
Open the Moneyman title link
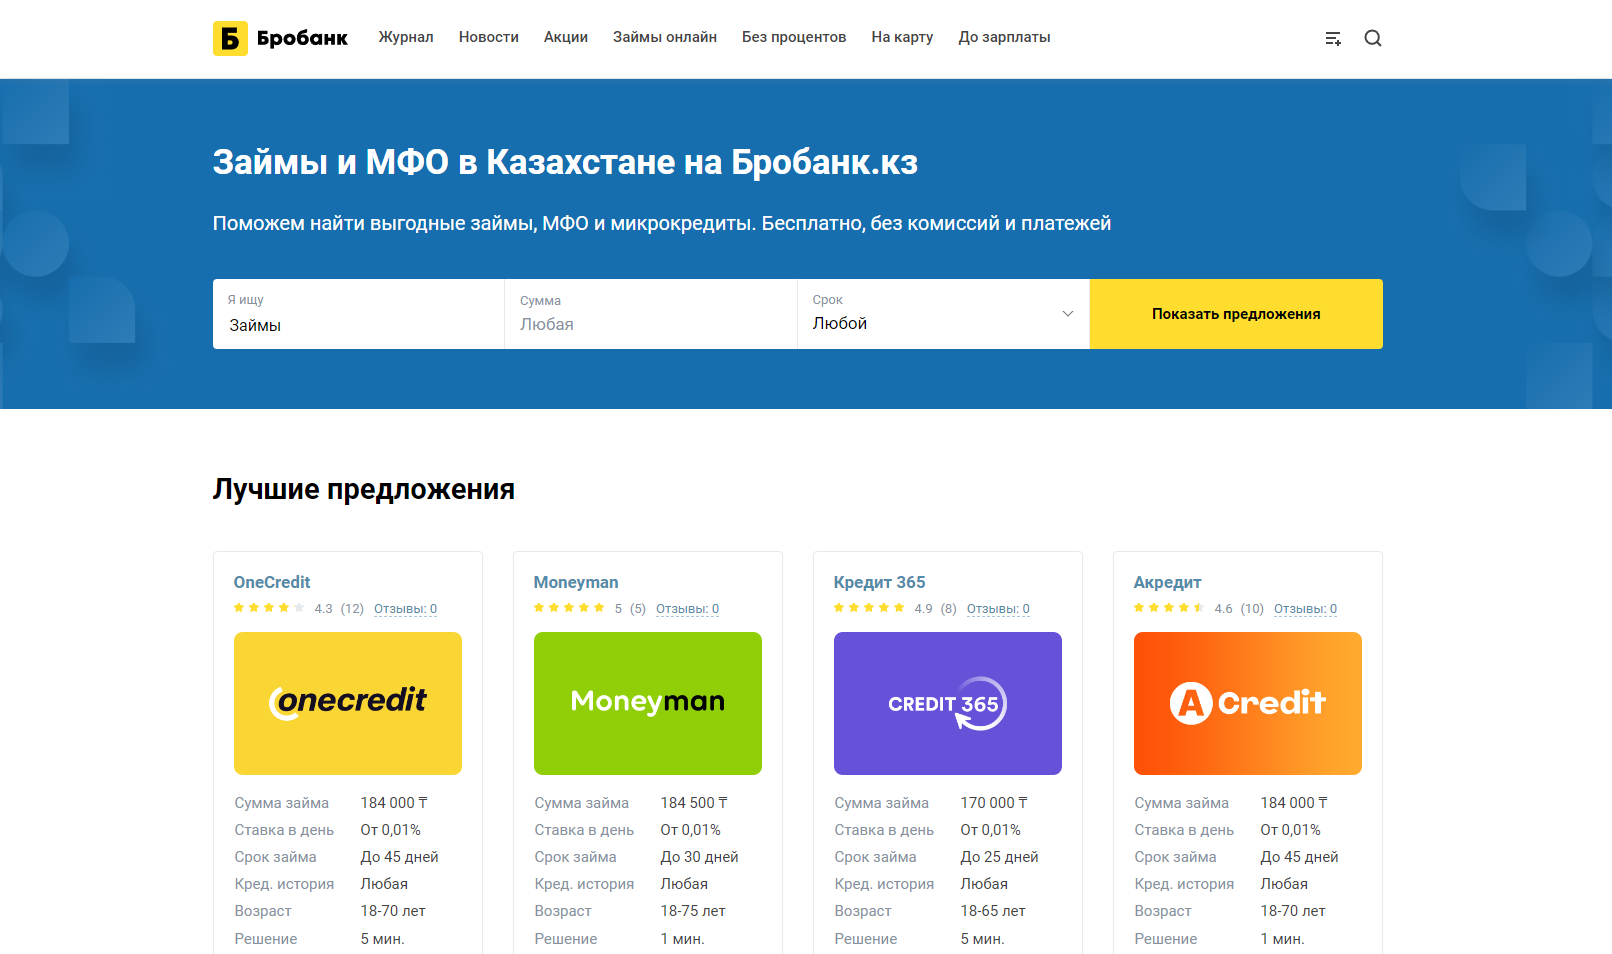[x=576, y=582]
